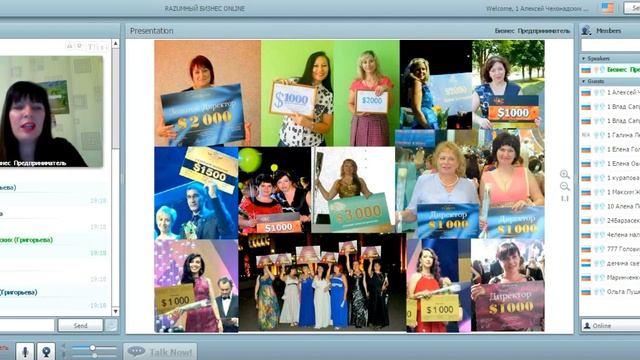Click the chat scrollbar up arrow

116,43
